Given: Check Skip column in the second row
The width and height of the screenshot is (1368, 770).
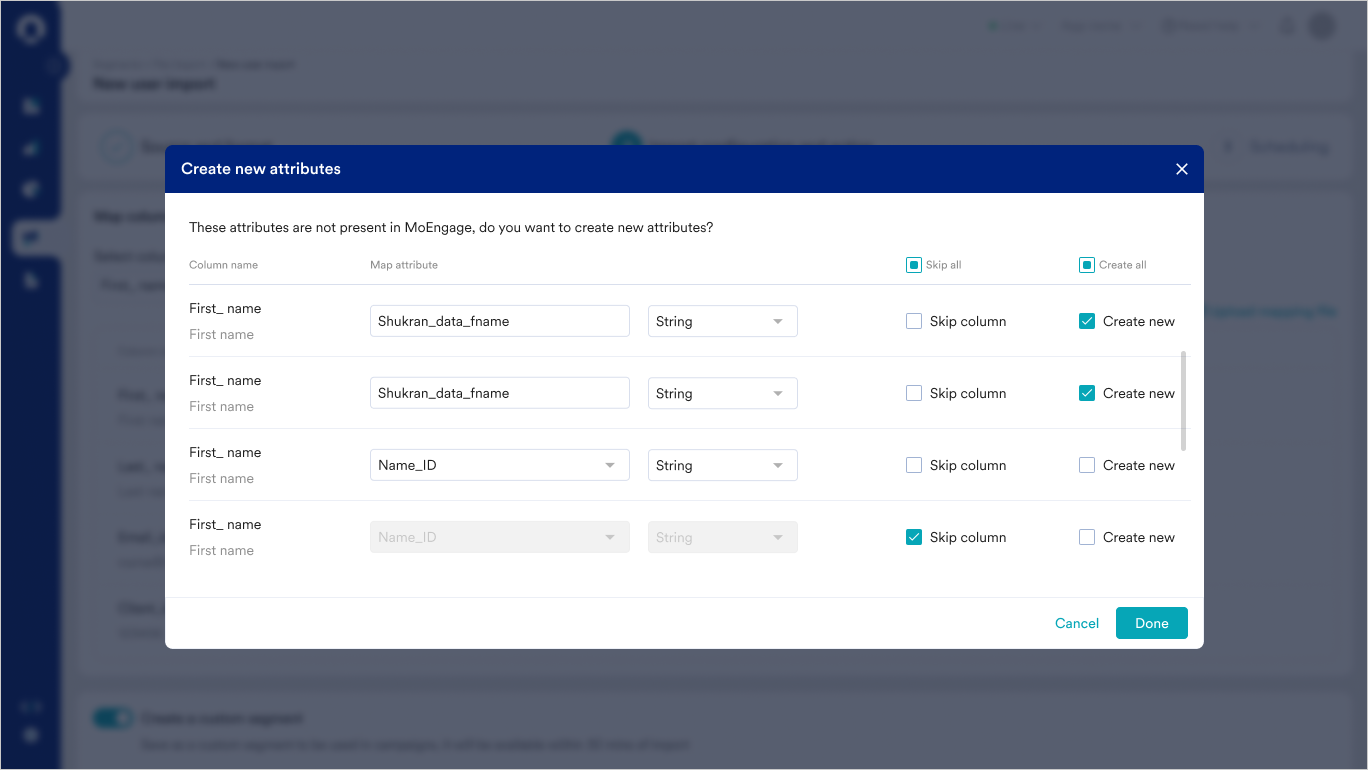Looking at the screenshot, I should tap(914, 393).
